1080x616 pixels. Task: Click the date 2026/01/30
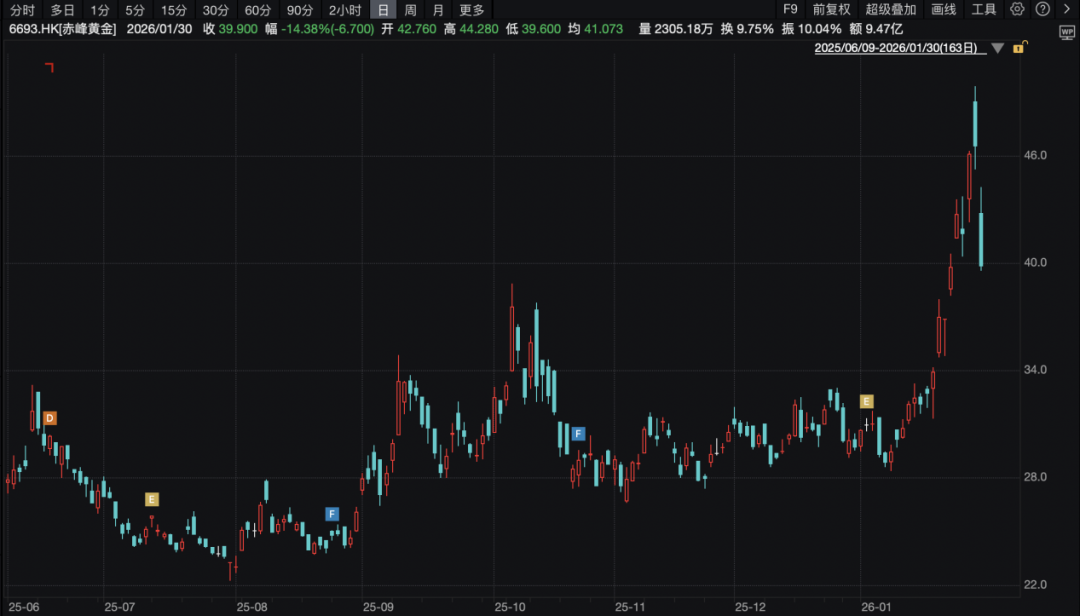(159, 29)
